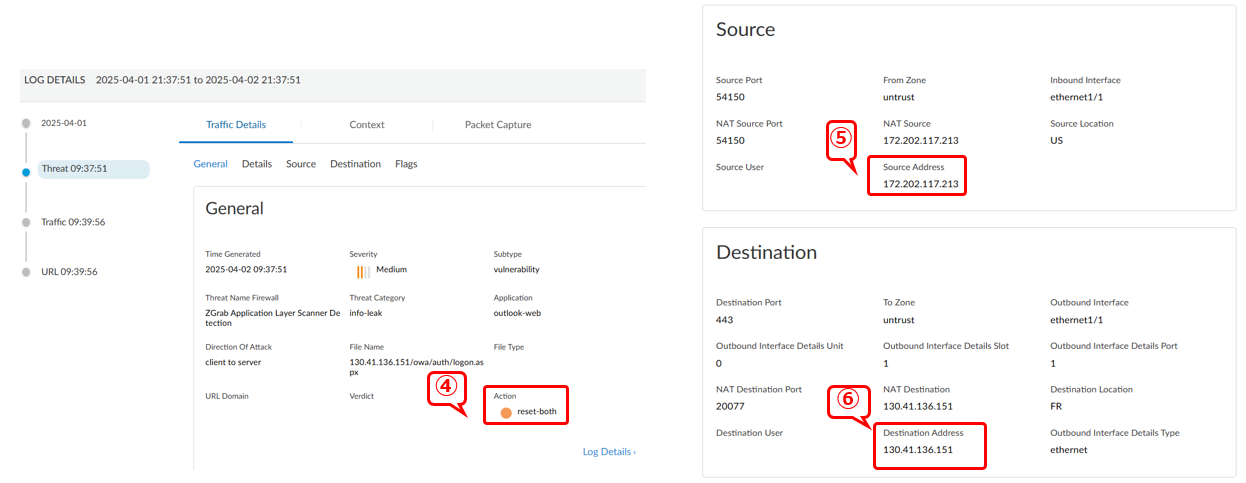Jump to the Flags section link
The width and height of the screenshot is (1246, 483).
[406, 164]
